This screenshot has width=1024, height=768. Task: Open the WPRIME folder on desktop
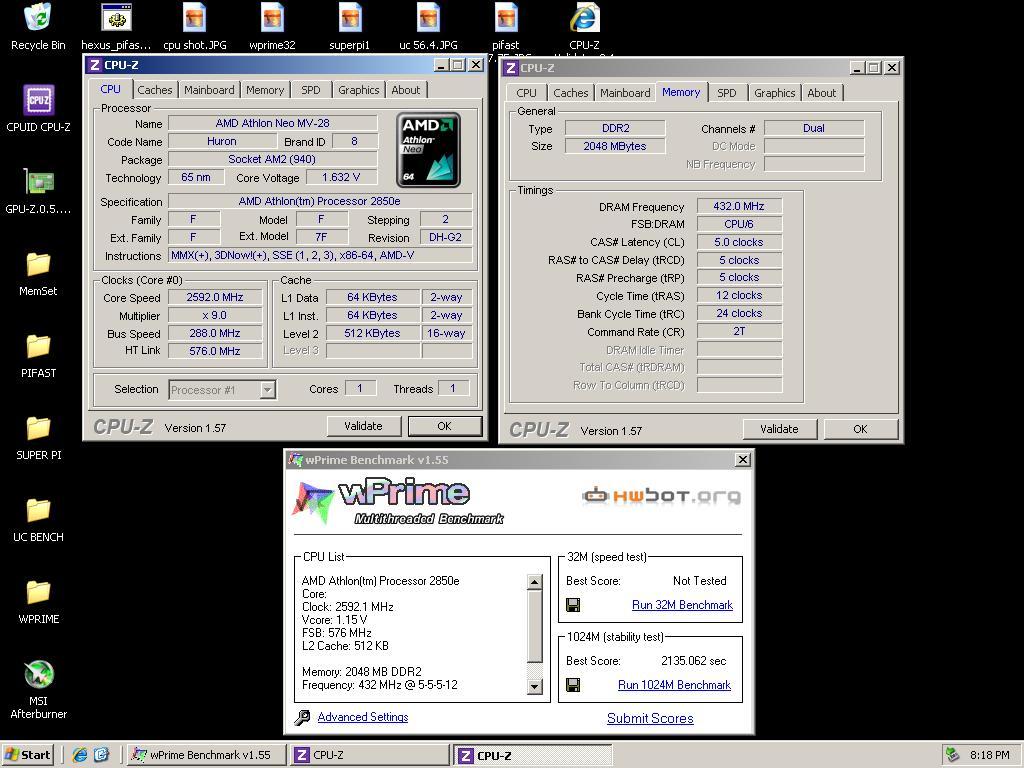tap(39, 601)
